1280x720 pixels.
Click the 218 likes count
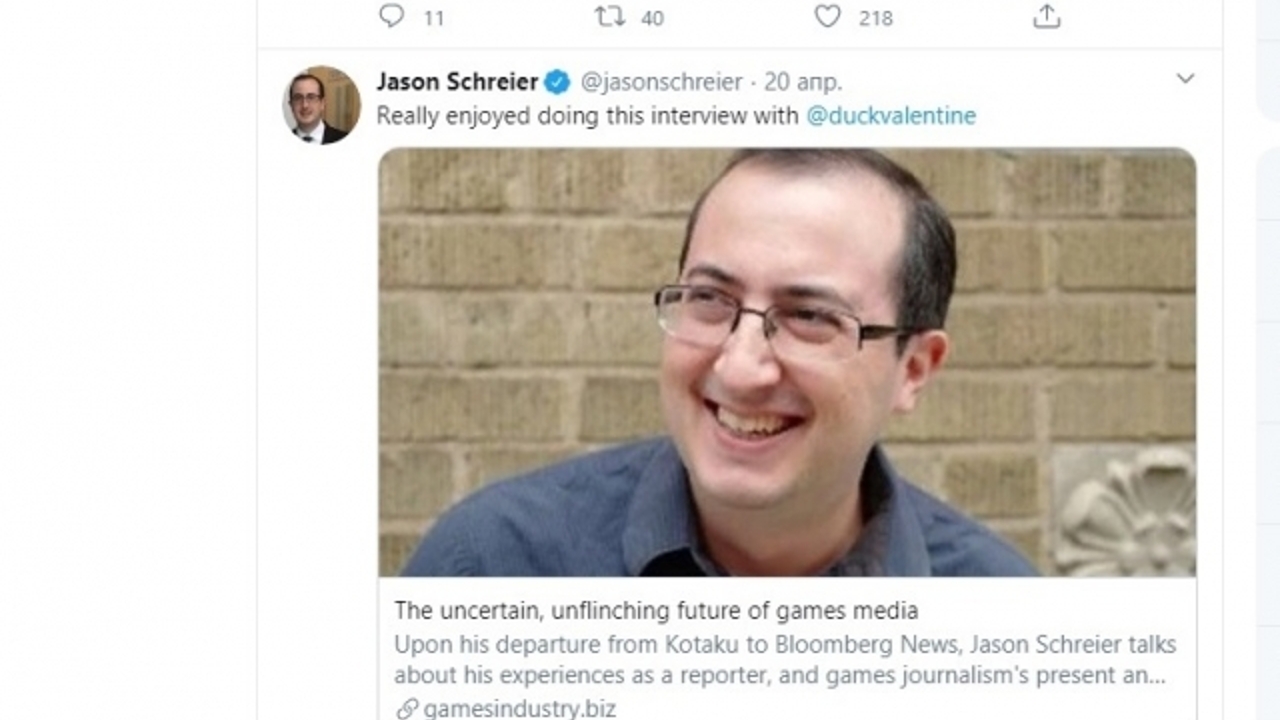(875, 18)
